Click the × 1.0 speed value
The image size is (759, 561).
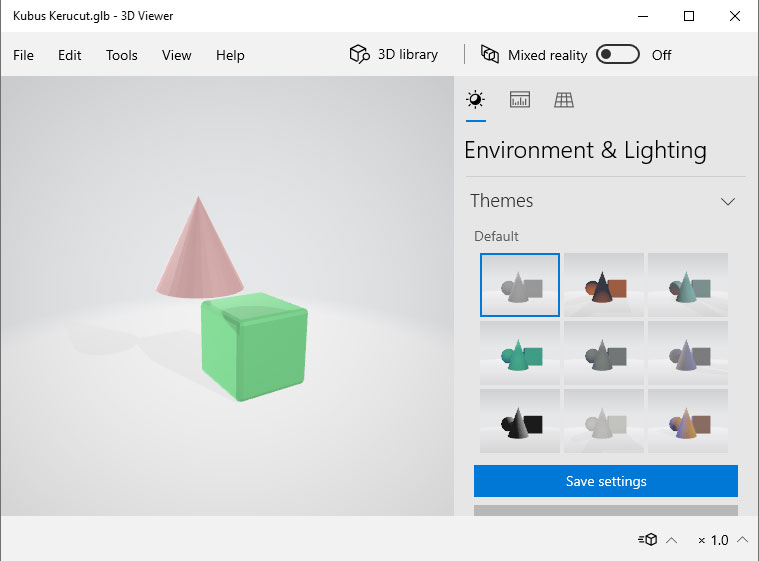point(713,540)
